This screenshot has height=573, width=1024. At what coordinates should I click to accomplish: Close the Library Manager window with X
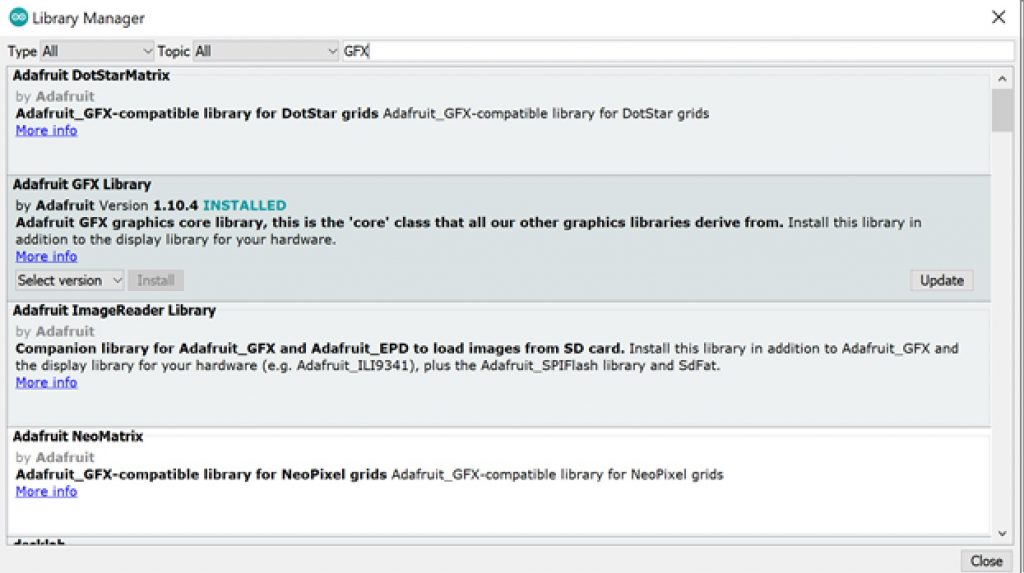(x=998, y=17)
